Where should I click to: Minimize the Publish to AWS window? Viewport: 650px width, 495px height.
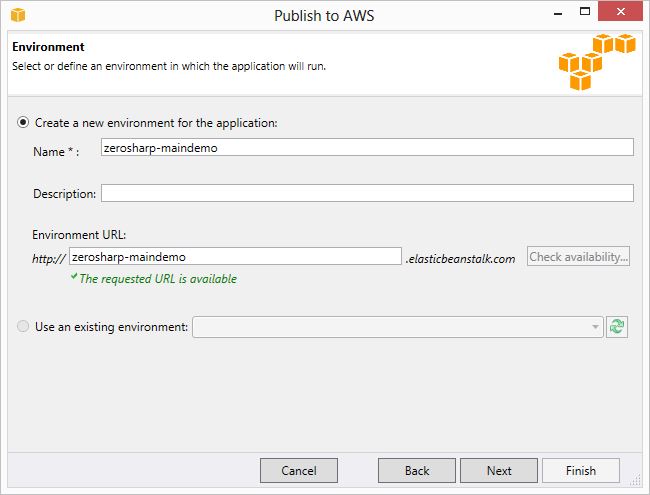click(x=558, y=14)
